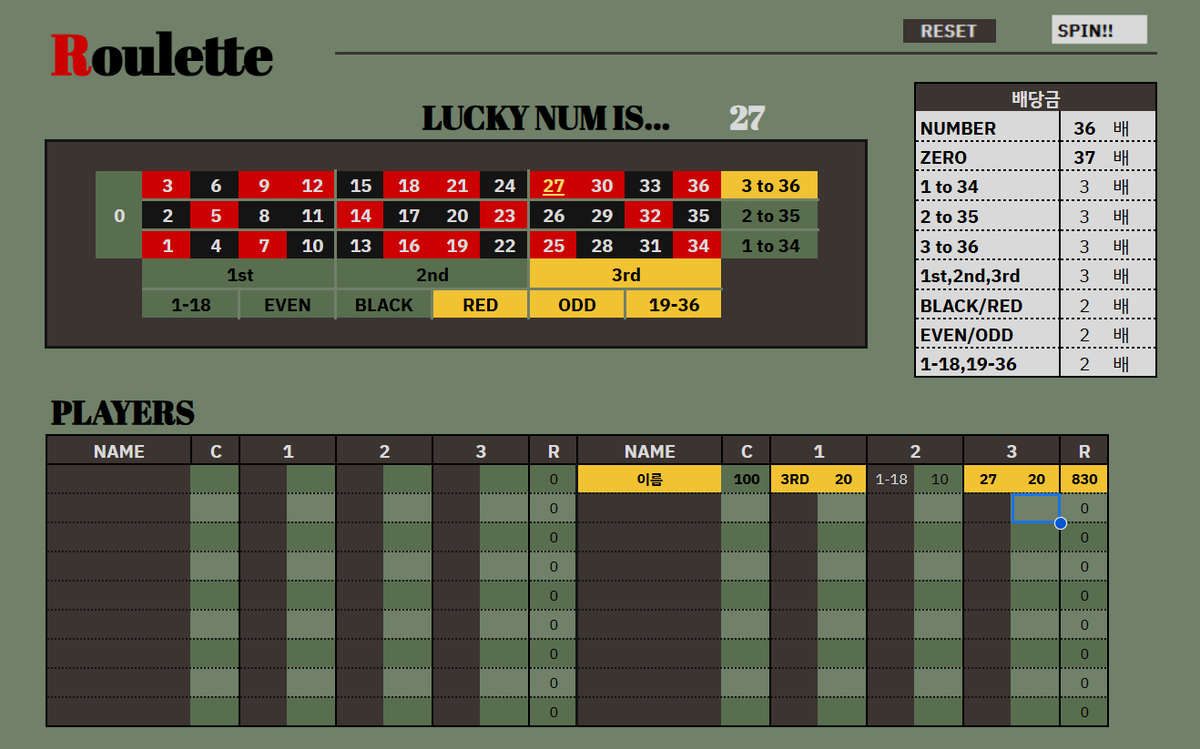The image size is (1200, 749).
Task: Pick number 13 on the board
Action: click(360, 245)
